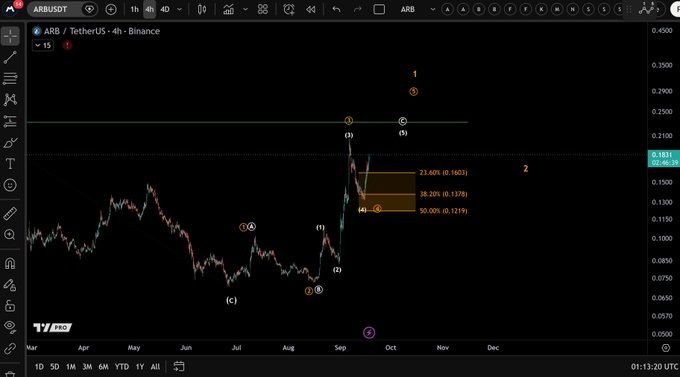Click the diamond icon in symbol box
Screen dimensions: 680x377
(89, 9)
